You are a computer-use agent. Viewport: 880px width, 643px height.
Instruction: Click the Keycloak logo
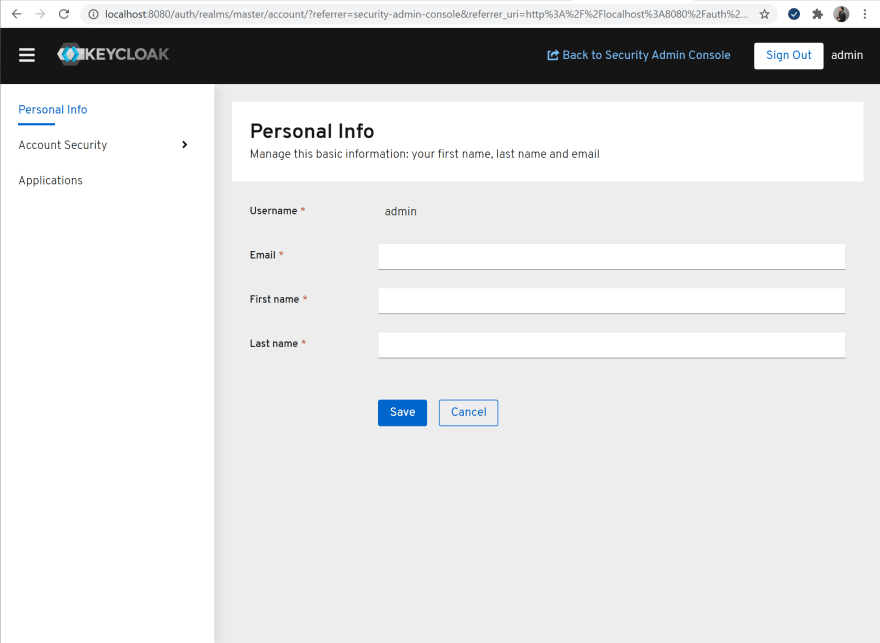click(113, 54)
